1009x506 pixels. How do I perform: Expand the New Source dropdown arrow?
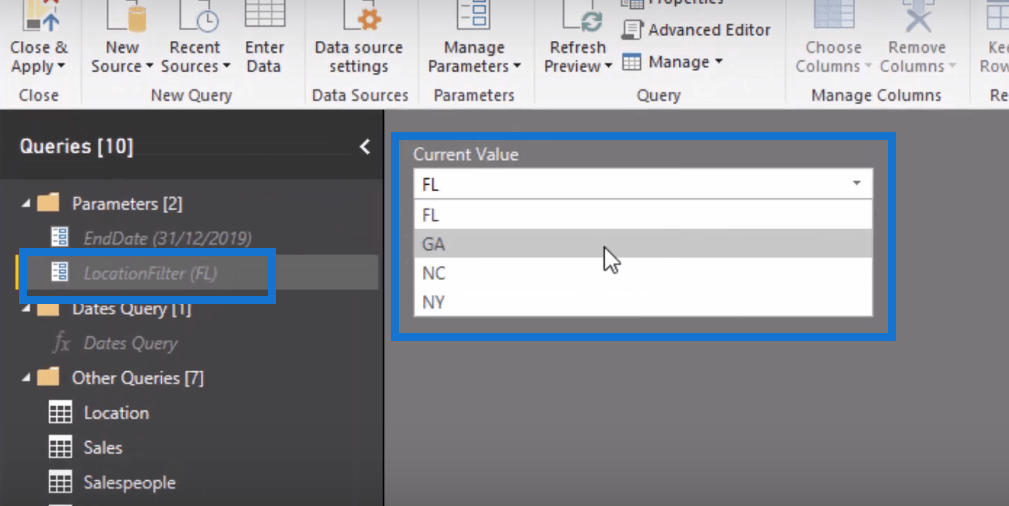(149, 66)
